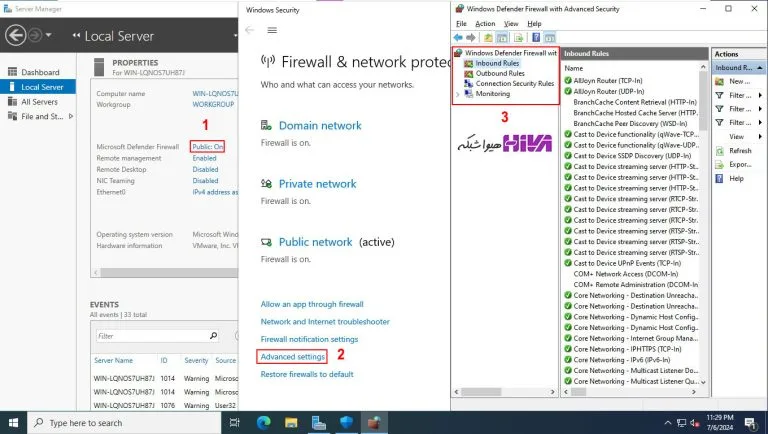The image size is (768, 434).
Task: Open Domain network settings link
Action: coord(320,126)
